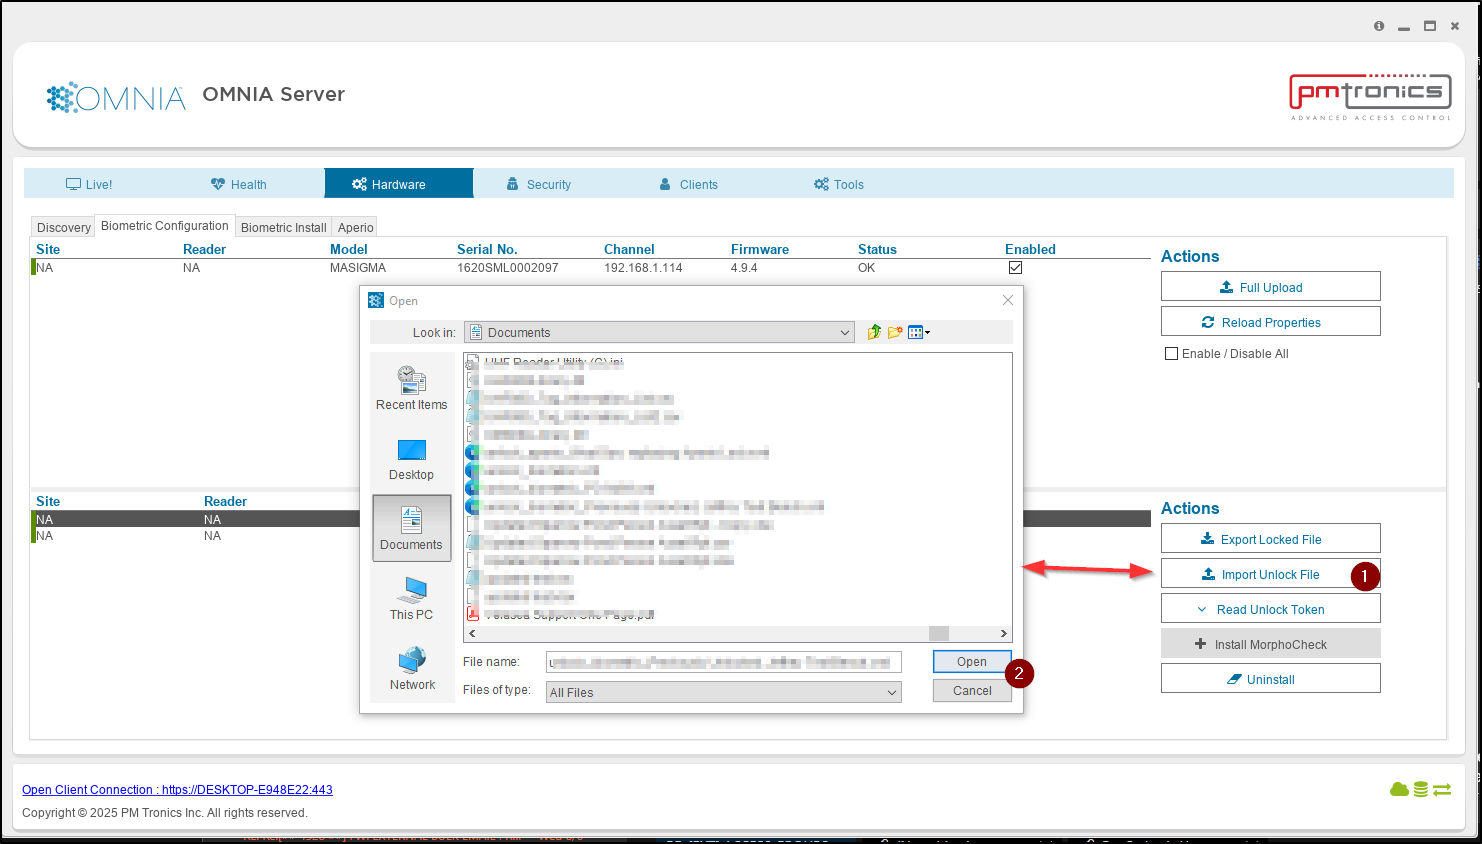Click serial number 1620SML0002097 cell
Image resolution: width=1482 pixels, height=844 pixels.
508,268
